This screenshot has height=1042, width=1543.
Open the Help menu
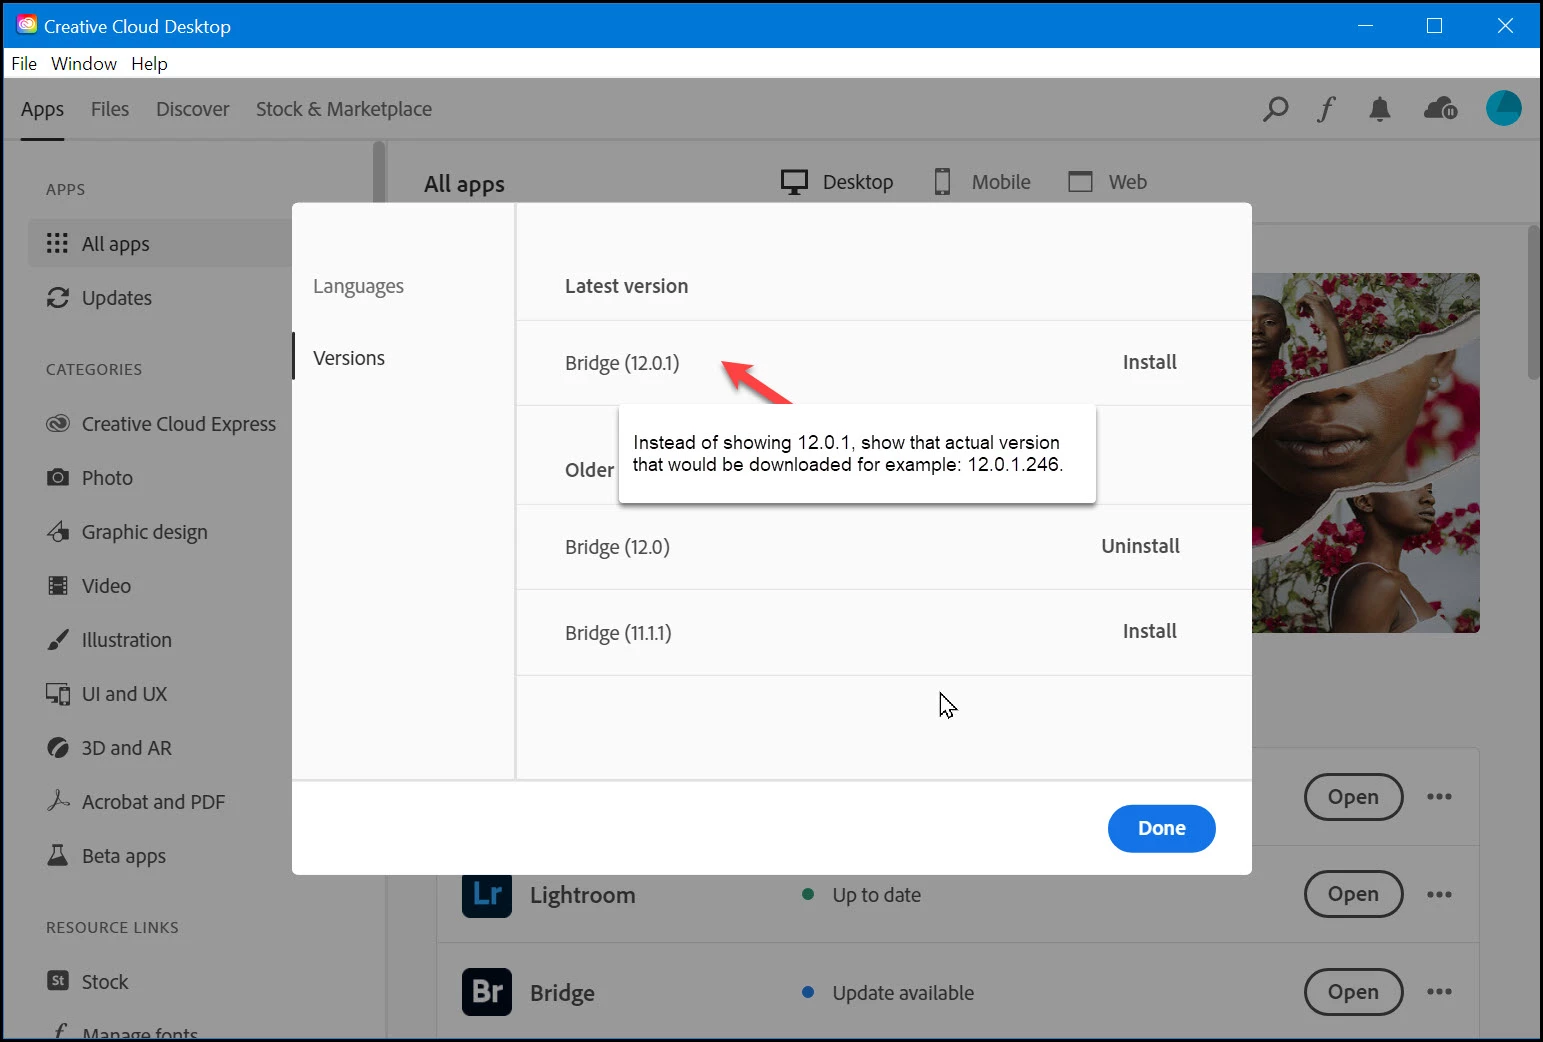tap(149, 64)
